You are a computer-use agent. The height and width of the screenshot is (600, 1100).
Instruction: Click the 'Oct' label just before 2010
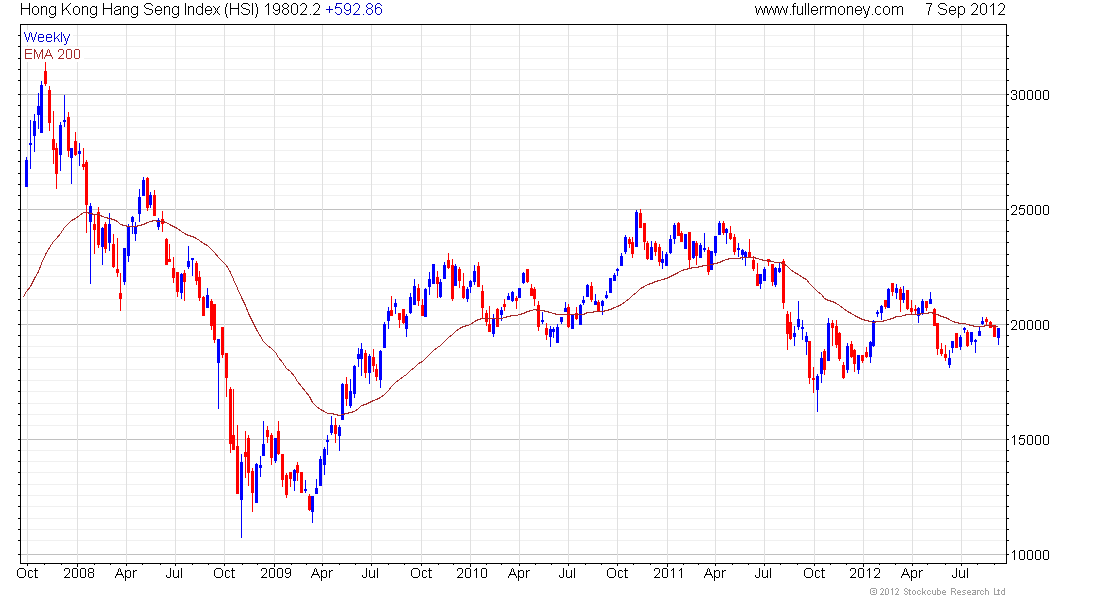coord(421,573)
